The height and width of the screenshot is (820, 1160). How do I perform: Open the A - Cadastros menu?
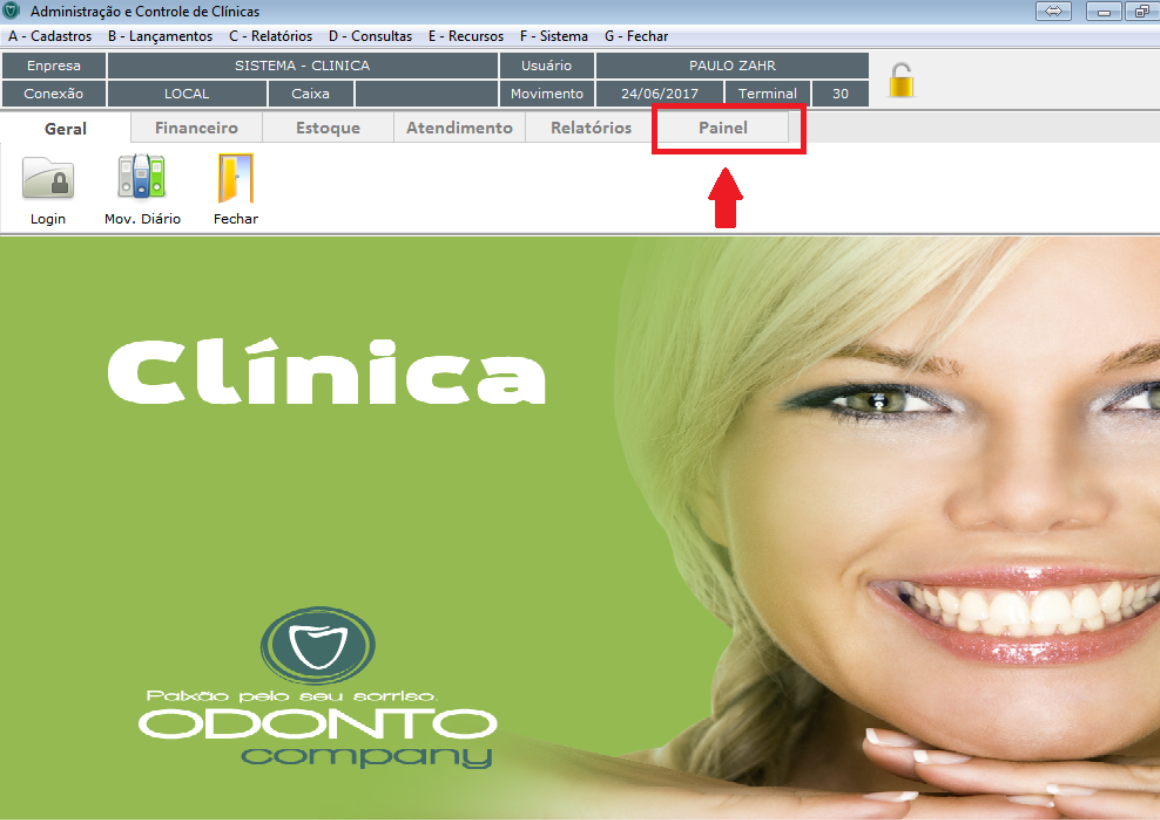50,36
